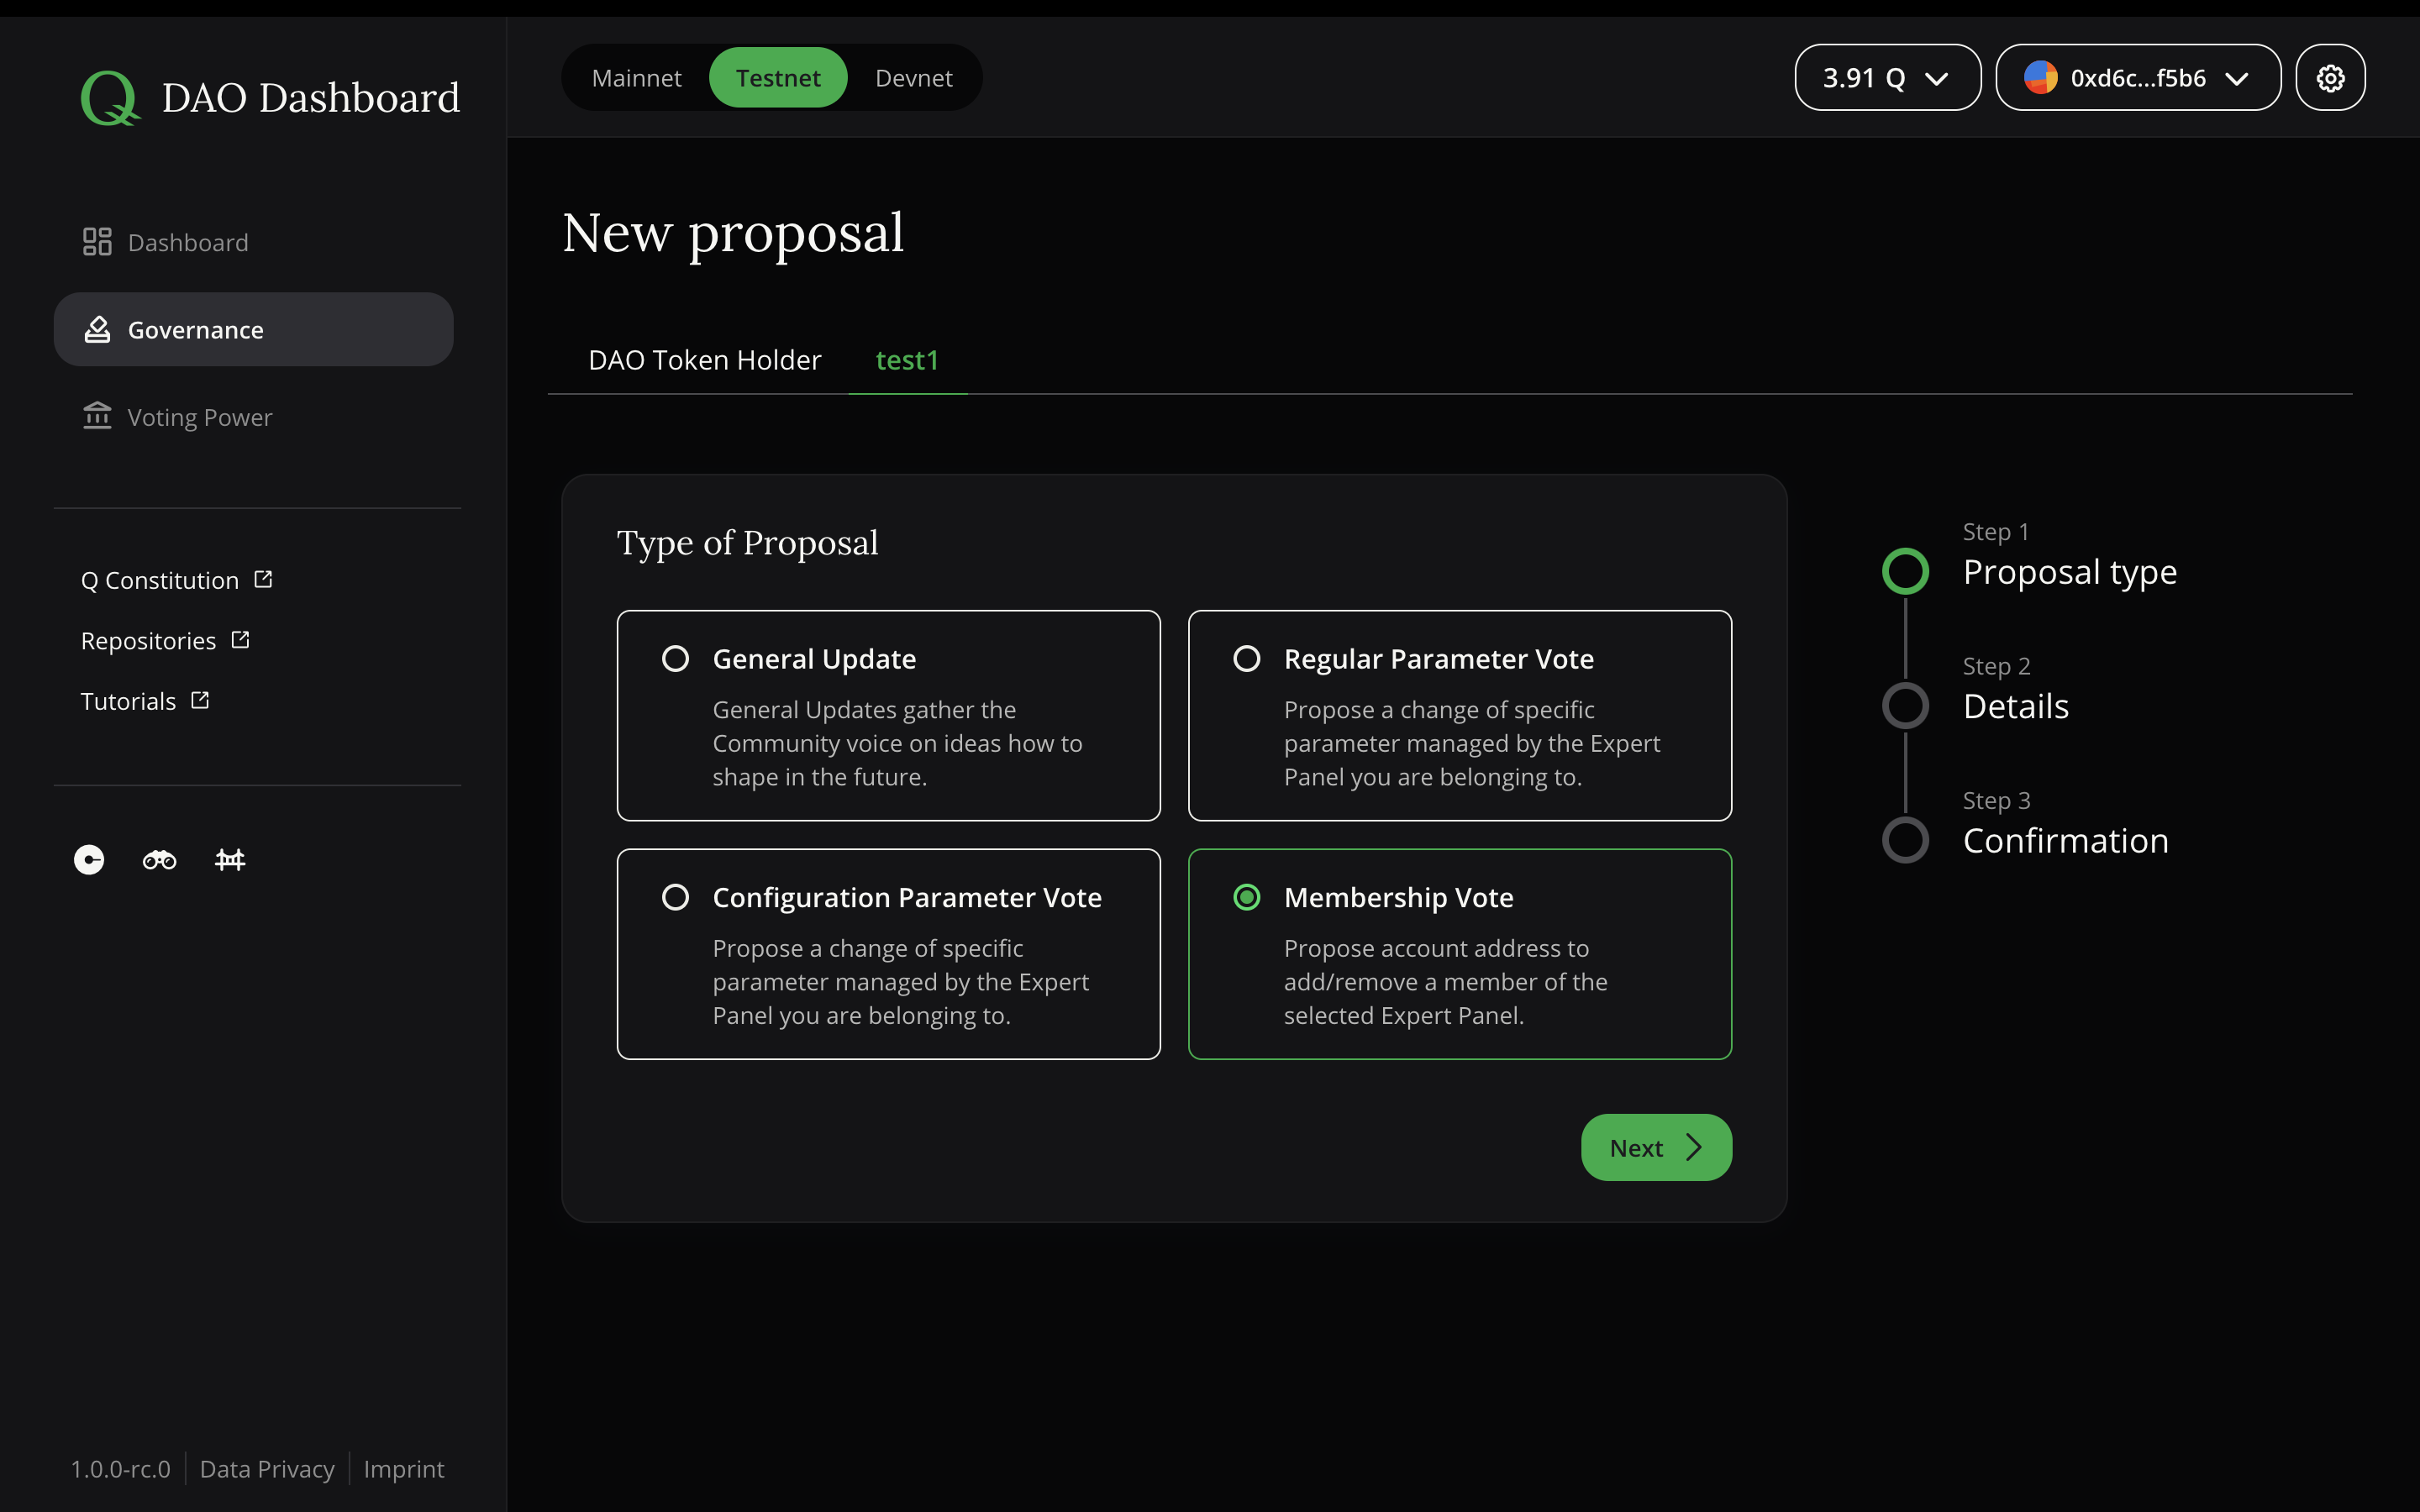
Task: Switch to the DAO Token Holder tab
Action: click(x=705, y=360)
